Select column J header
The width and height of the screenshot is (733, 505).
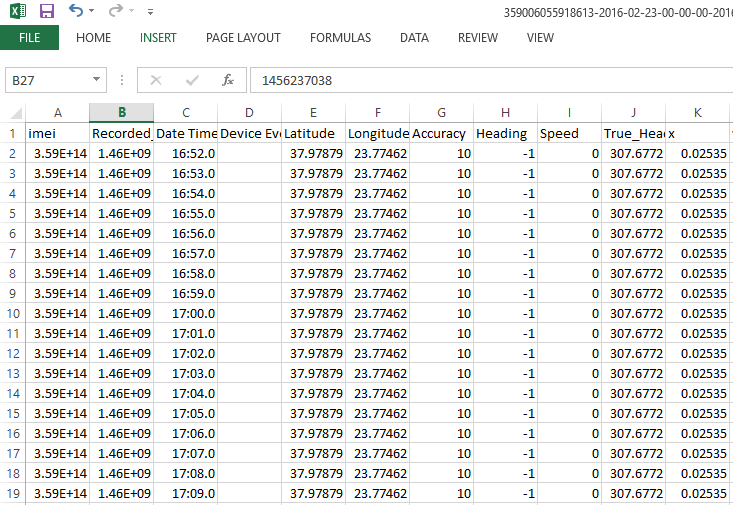(x=634, y=113)
